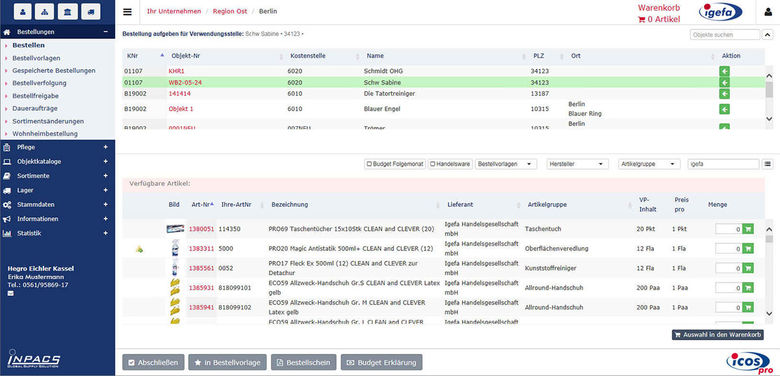Expand the Lager menu section
Screen dimensions: 780x376
point(105,190)
